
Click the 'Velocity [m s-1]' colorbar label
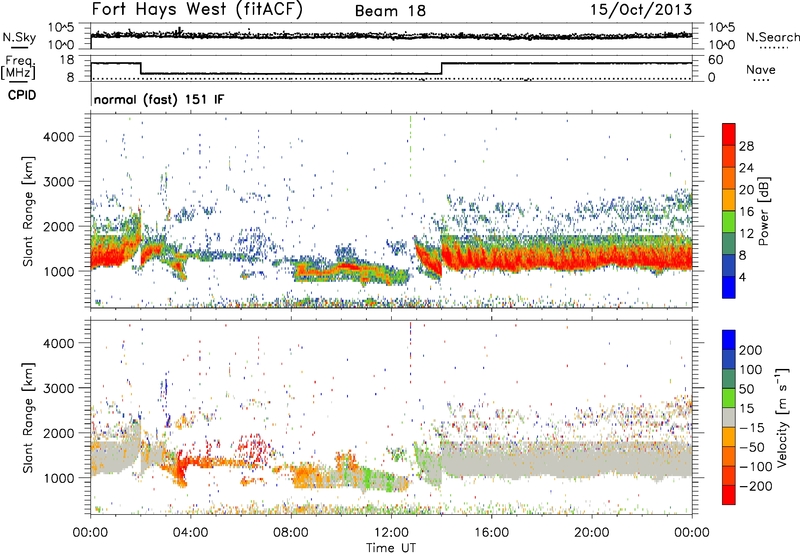tap(782, 417)
